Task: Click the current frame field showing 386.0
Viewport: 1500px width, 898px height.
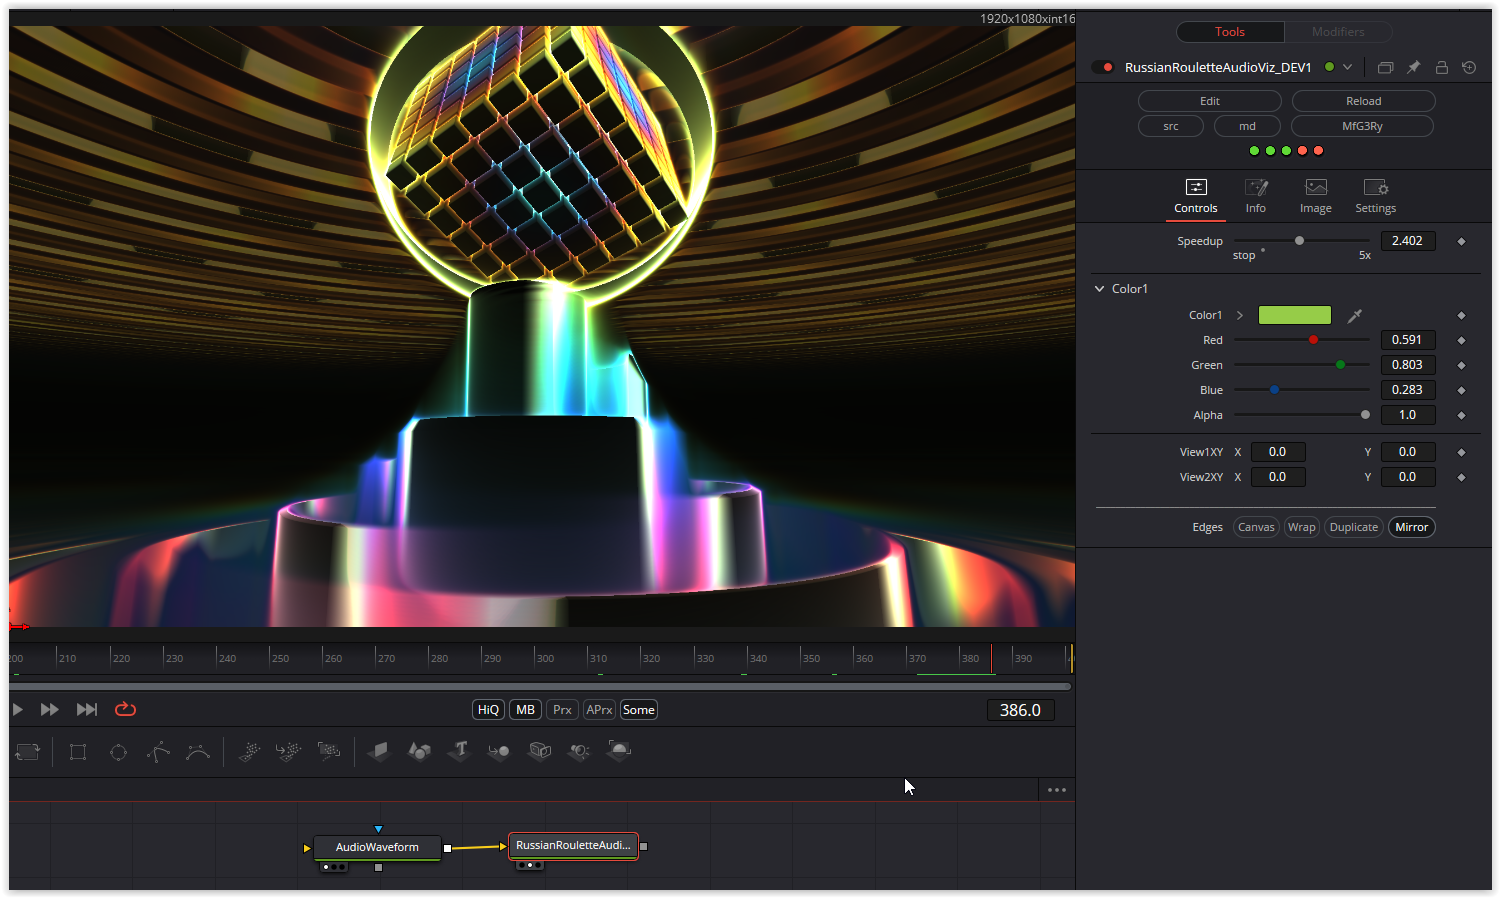Action: click(1020, 710)
